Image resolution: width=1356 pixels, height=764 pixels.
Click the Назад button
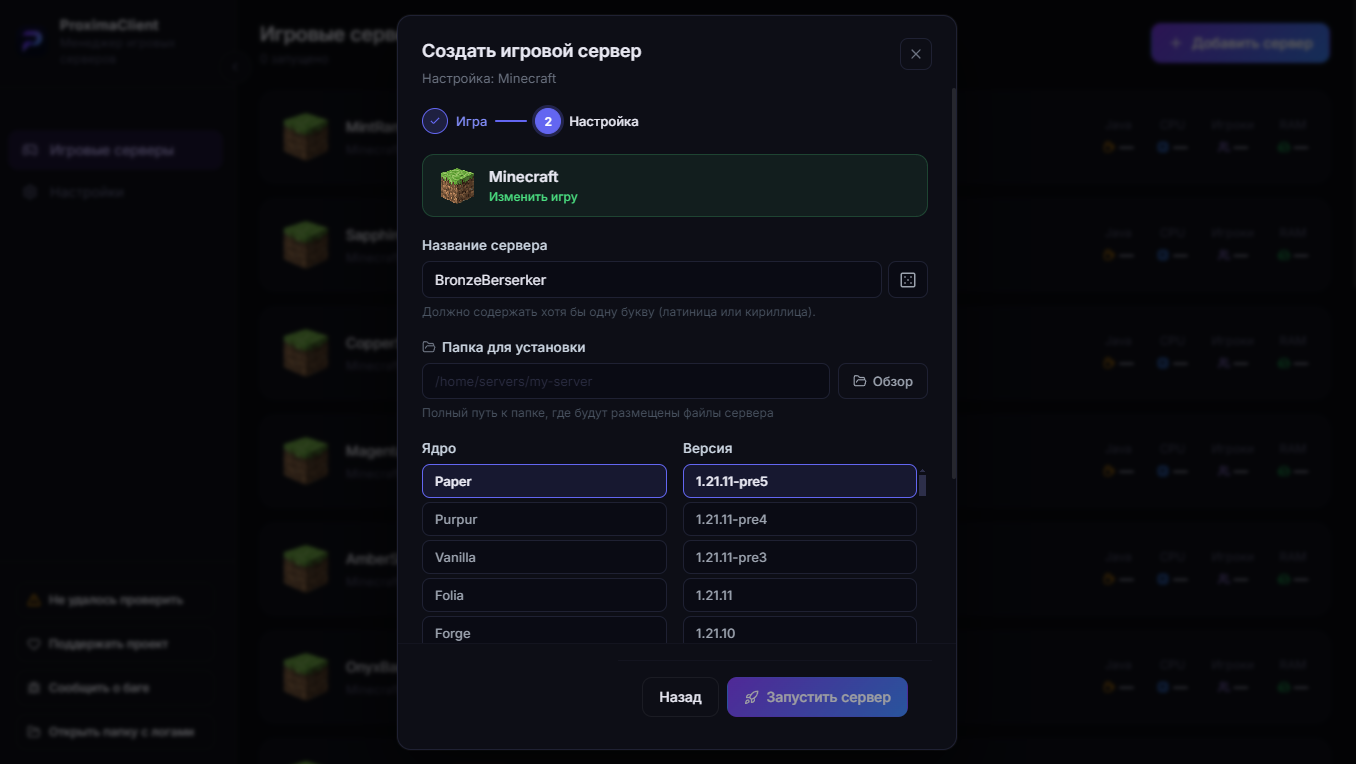coord(680,697)
